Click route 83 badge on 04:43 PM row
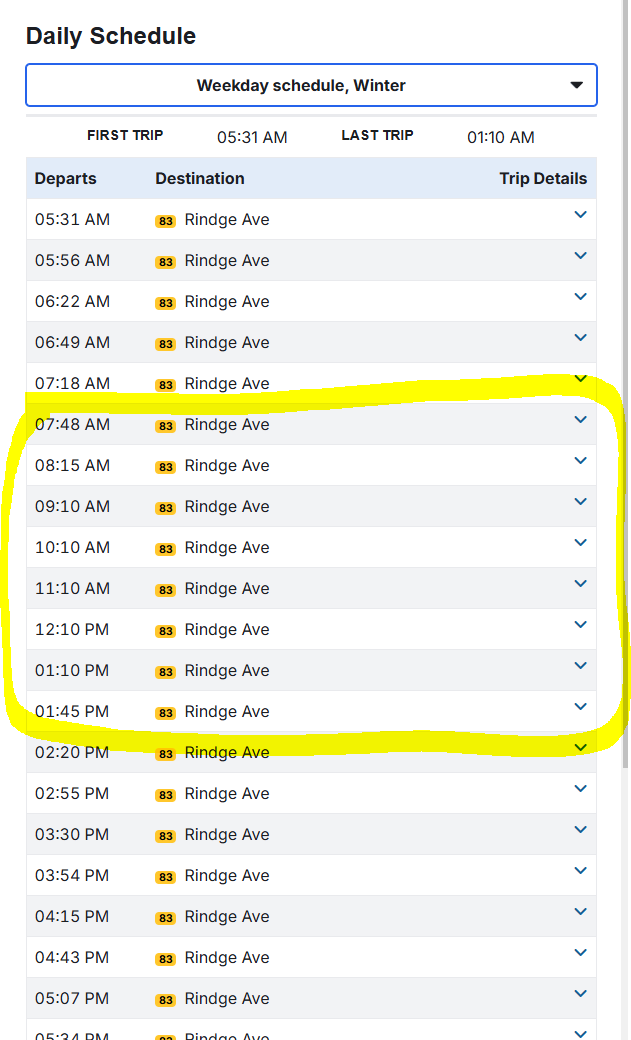The width and height of the screenshot is (631, 1040). pyautogui.click(x=166, y=959)
